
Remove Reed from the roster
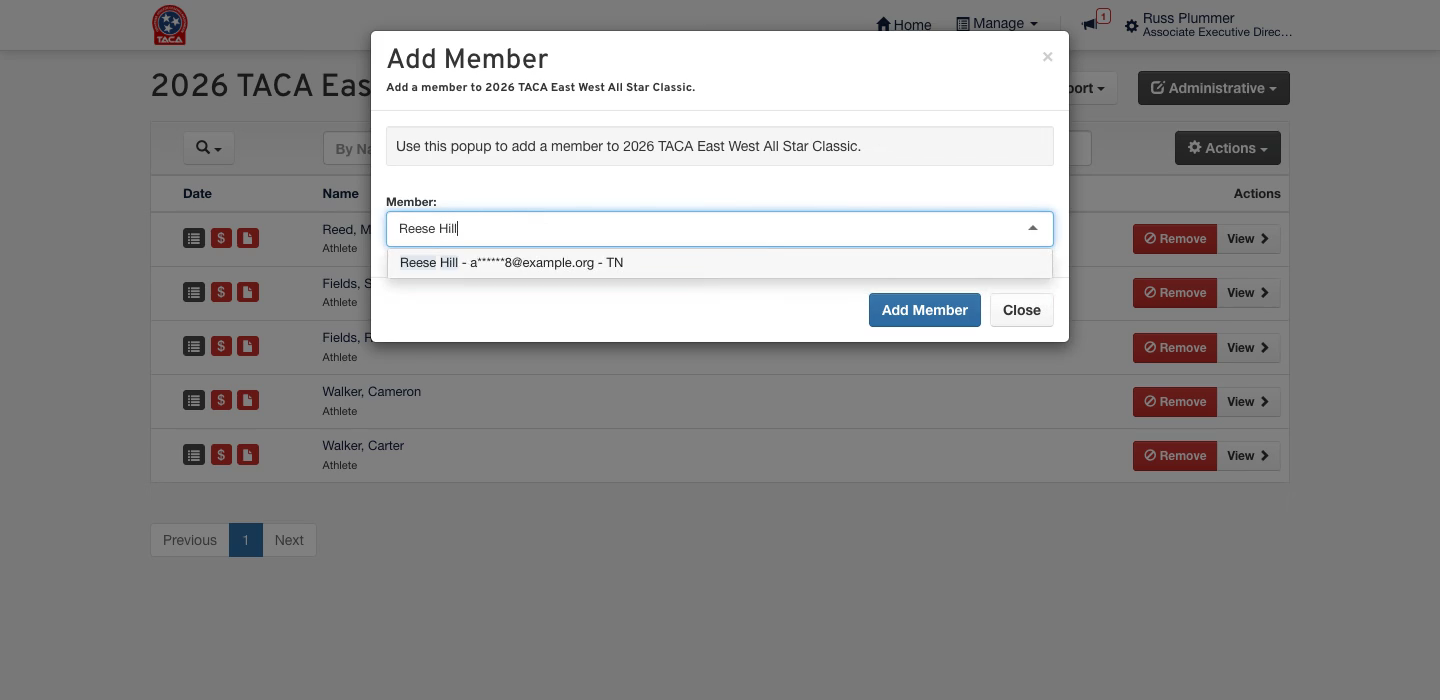click(x=1175, y=239)
